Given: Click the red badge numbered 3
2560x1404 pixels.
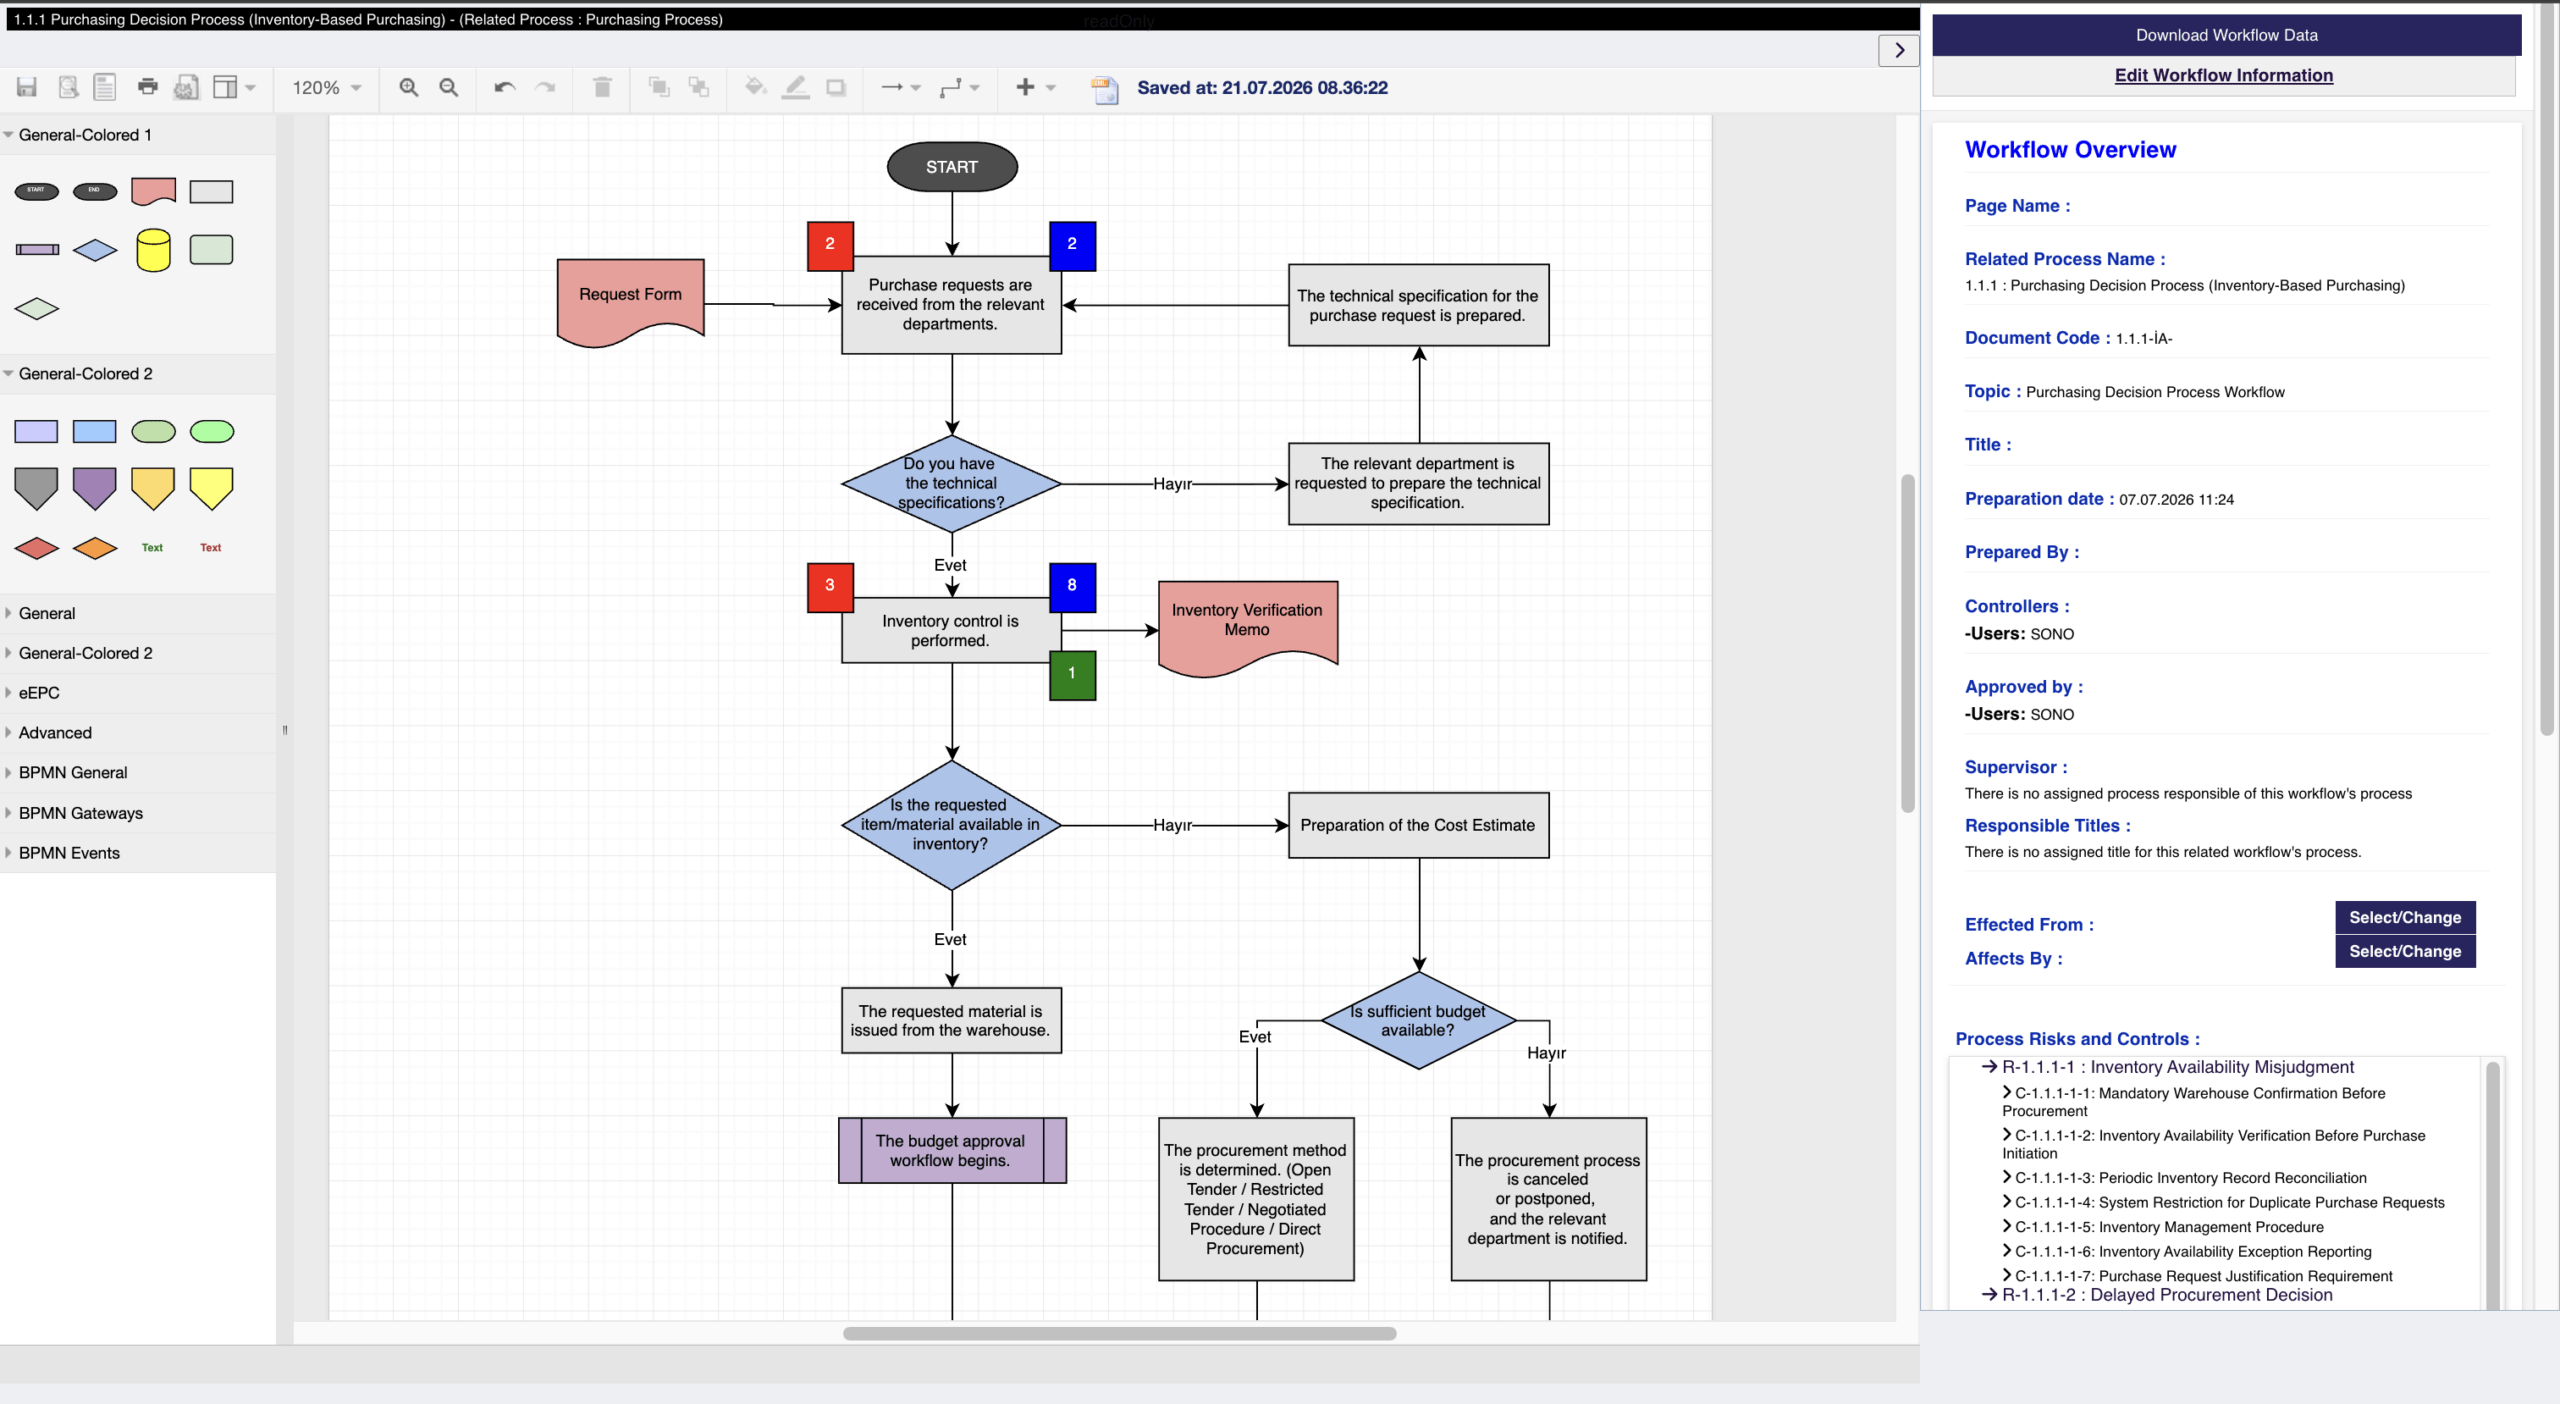Looking at the screenshot, I should (x=830, y=587).
